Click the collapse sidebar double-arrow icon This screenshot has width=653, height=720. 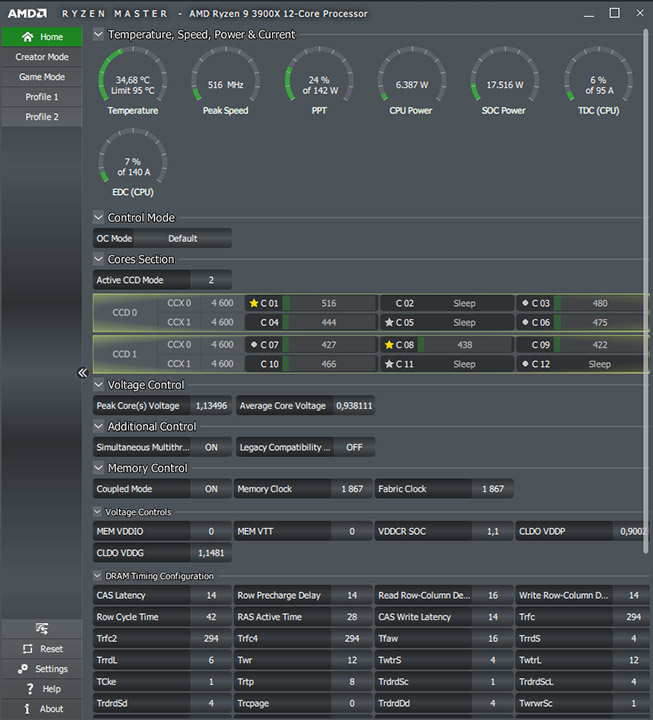click(82, 372)
